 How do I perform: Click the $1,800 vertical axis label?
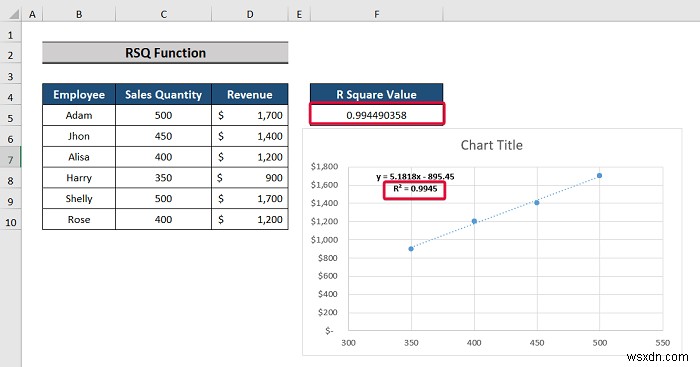[324, 167]
